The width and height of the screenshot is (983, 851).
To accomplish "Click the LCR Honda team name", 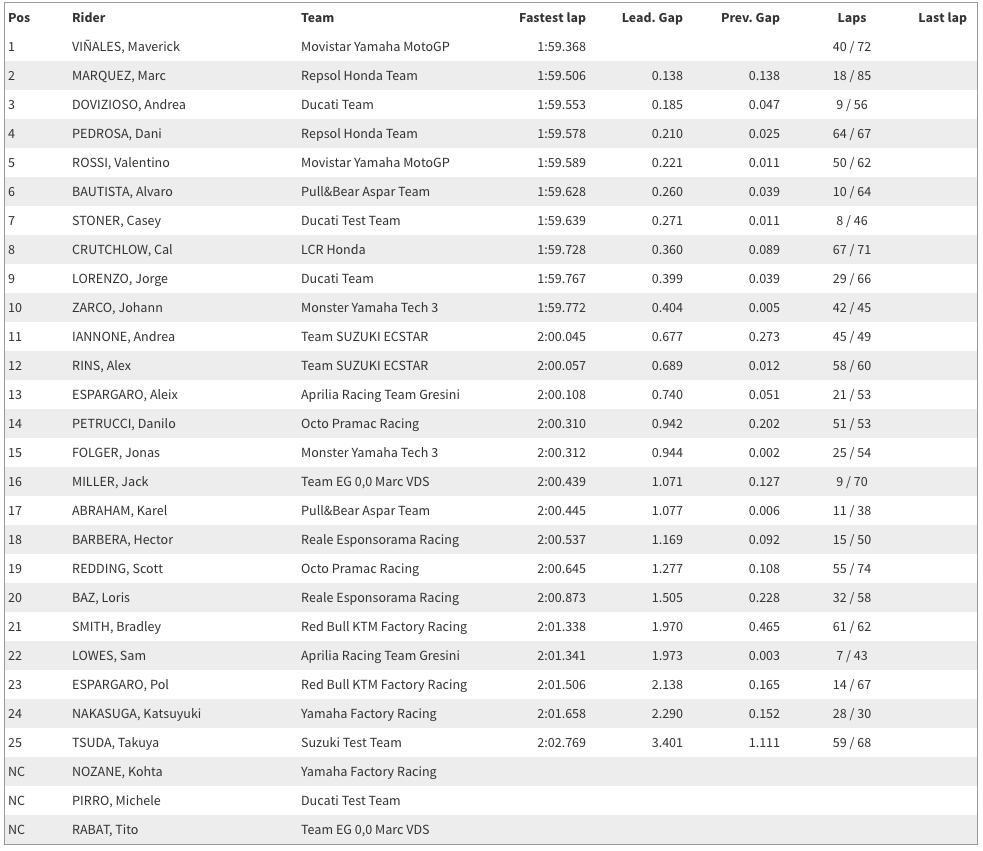I will tap(333, 249).
